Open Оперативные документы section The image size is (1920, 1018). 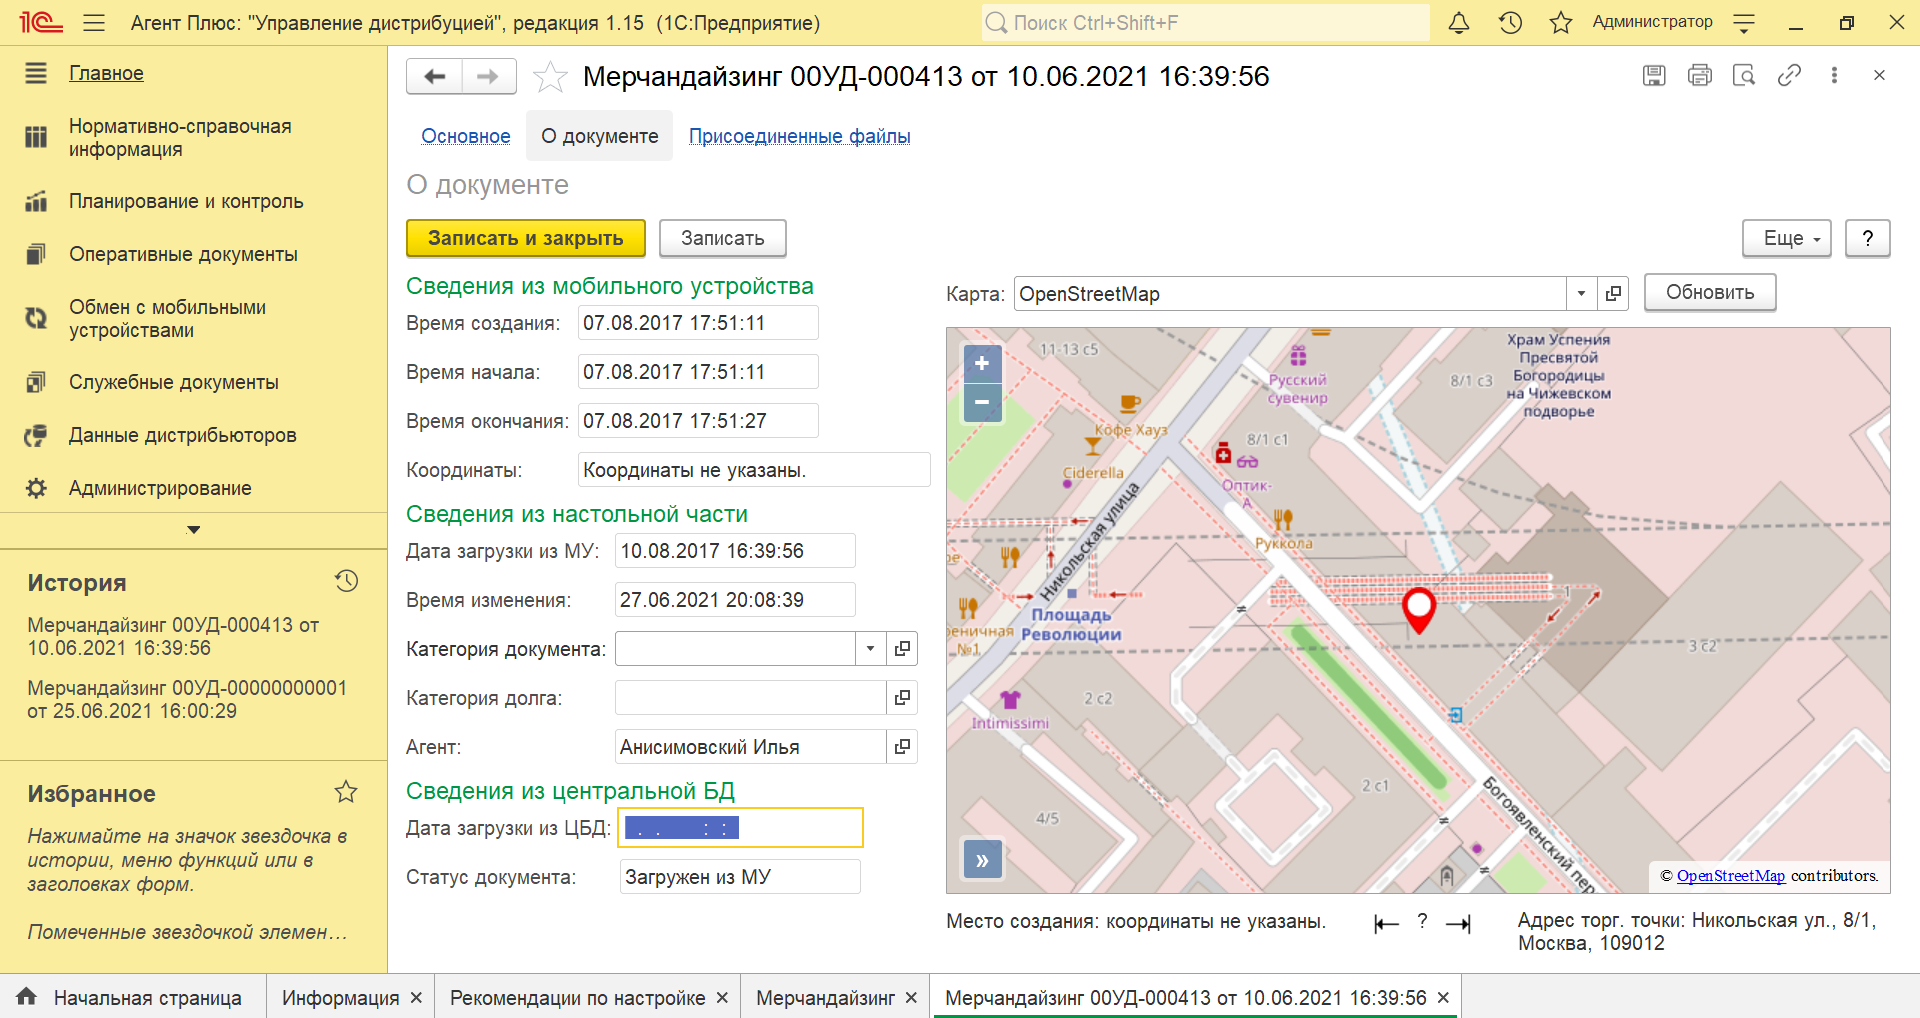point(183,254)
